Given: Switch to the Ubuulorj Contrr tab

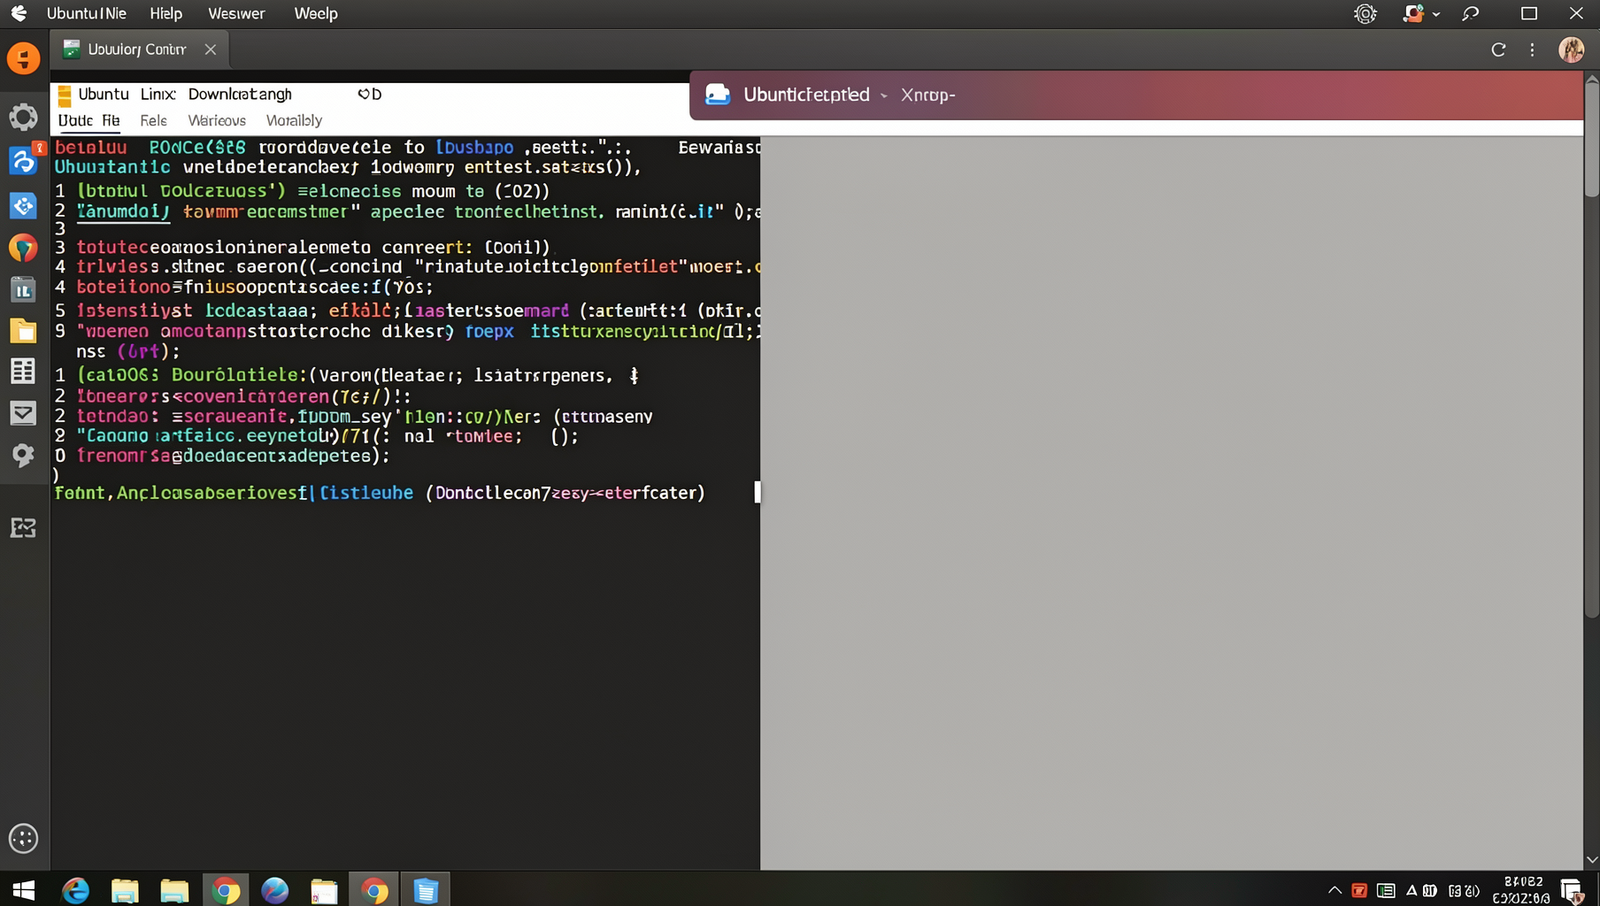Looking at the screenshot, I should pyautogui.click(x=137, y=49).
